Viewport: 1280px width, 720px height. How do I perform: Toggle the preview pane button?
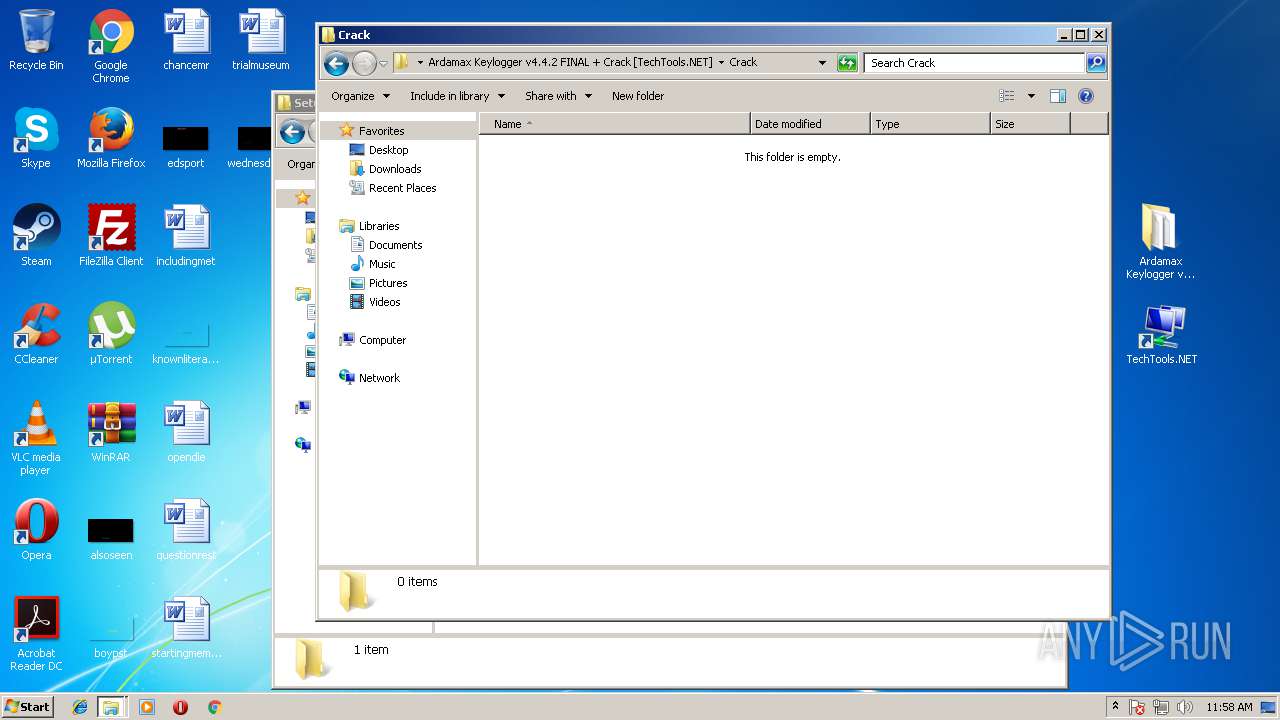[x=1058, y=96]
